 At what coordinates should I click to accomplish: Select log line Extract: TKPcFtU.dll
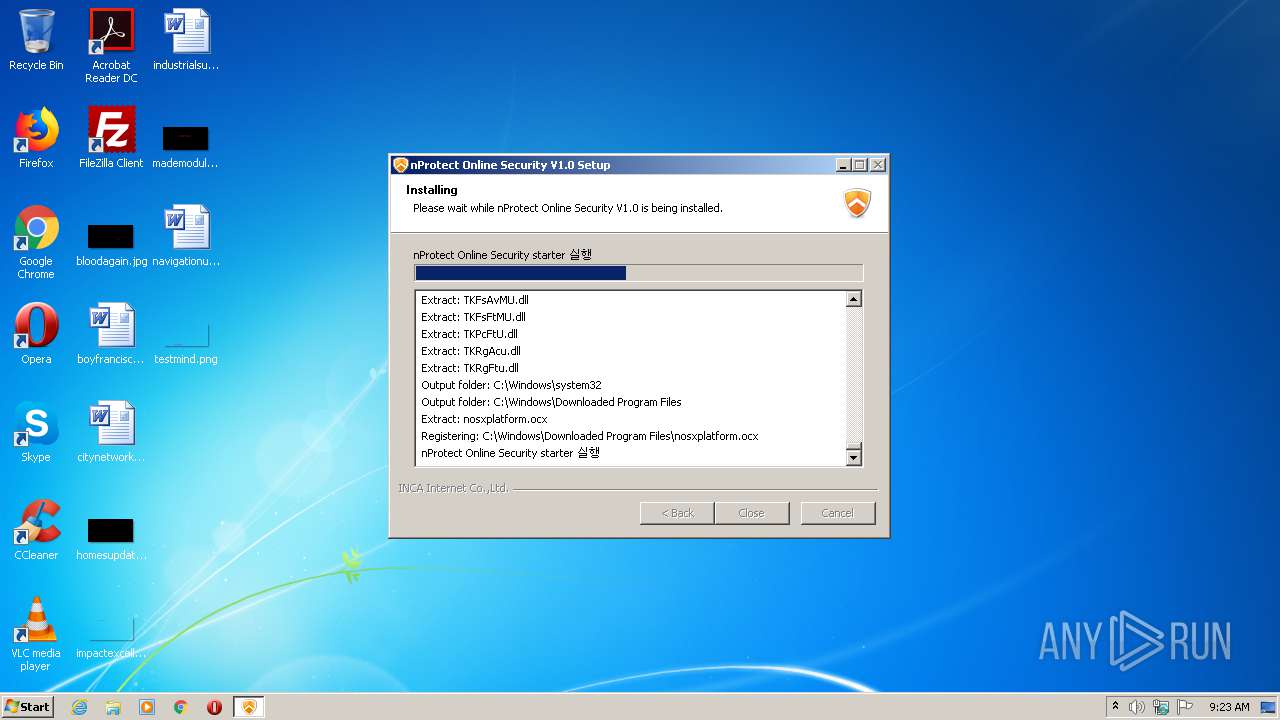tap(469, 334)
